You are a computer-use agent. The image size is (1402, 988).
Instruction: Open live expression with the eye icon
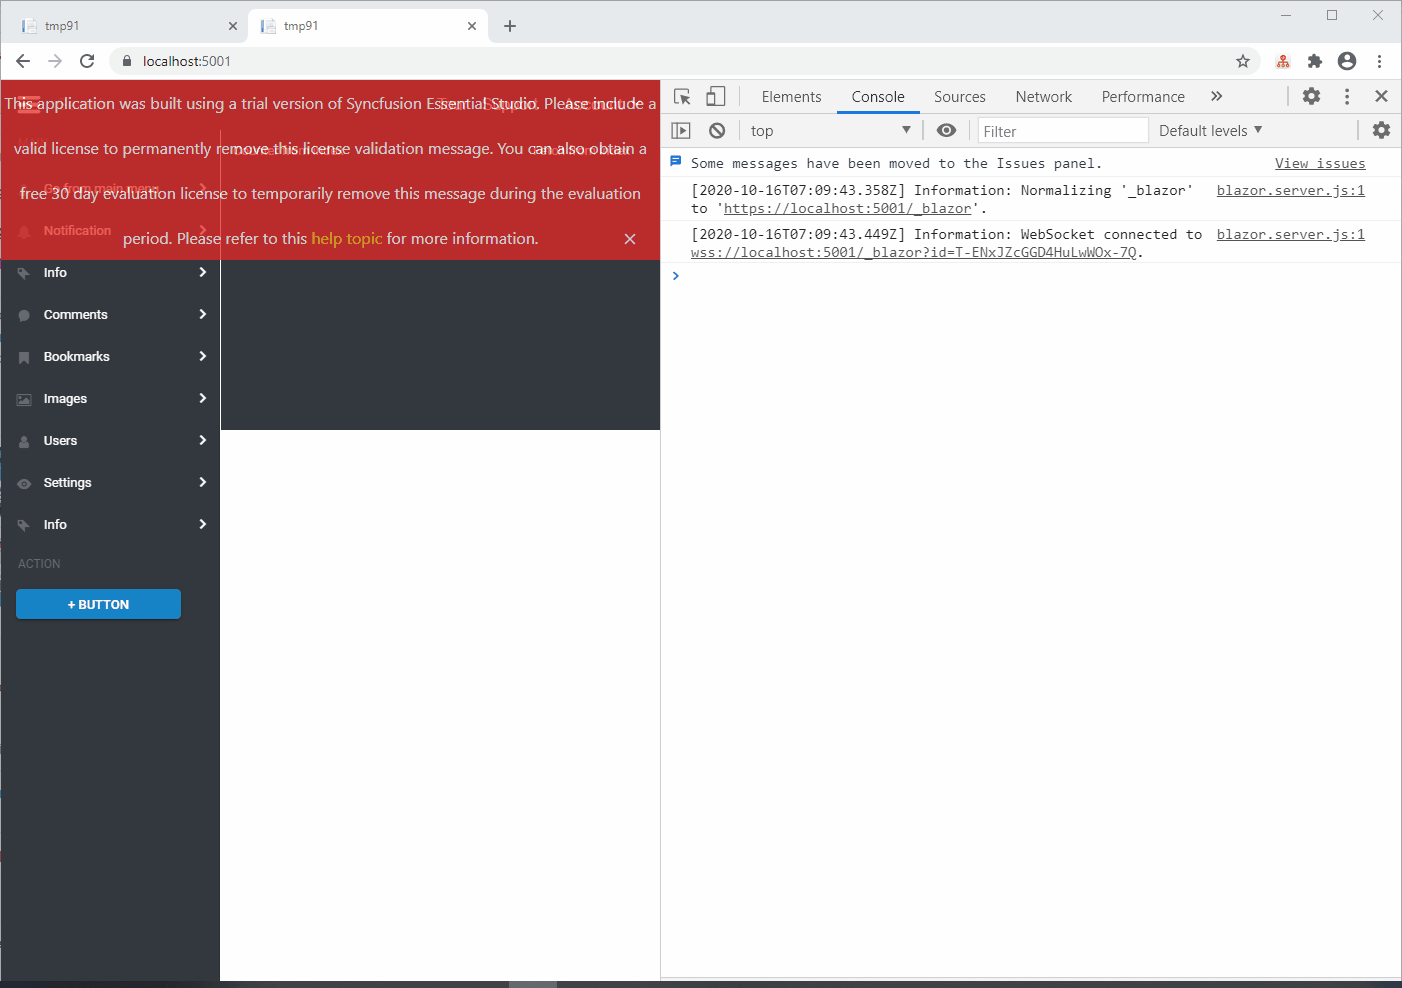click(x=946, y=131)
